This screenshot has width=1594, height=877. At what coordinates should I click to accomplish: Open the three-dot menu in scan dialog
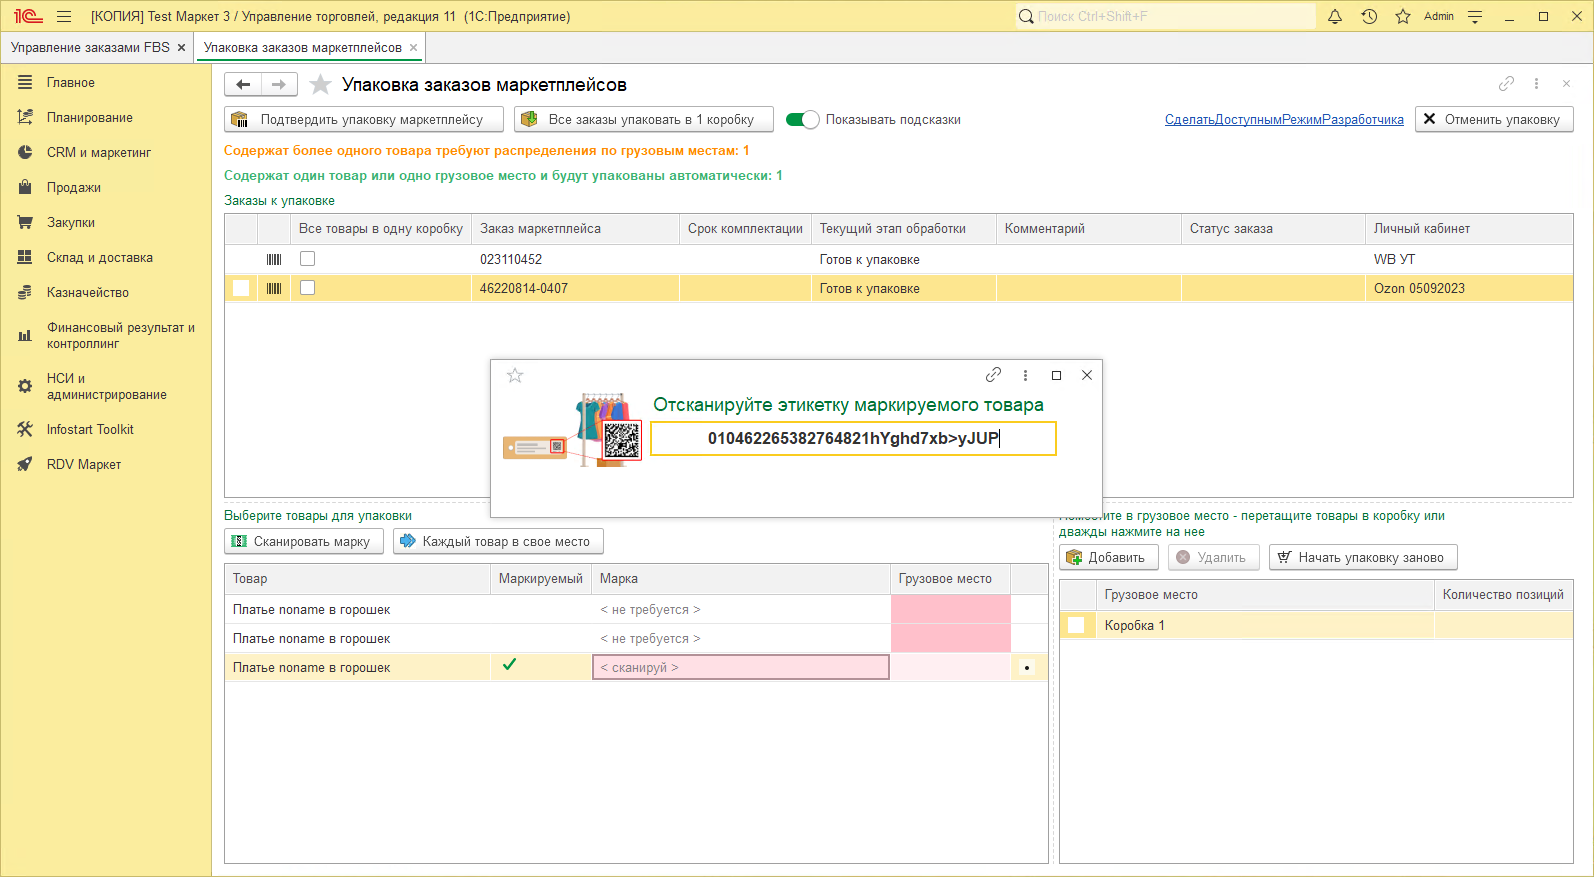1025,375
